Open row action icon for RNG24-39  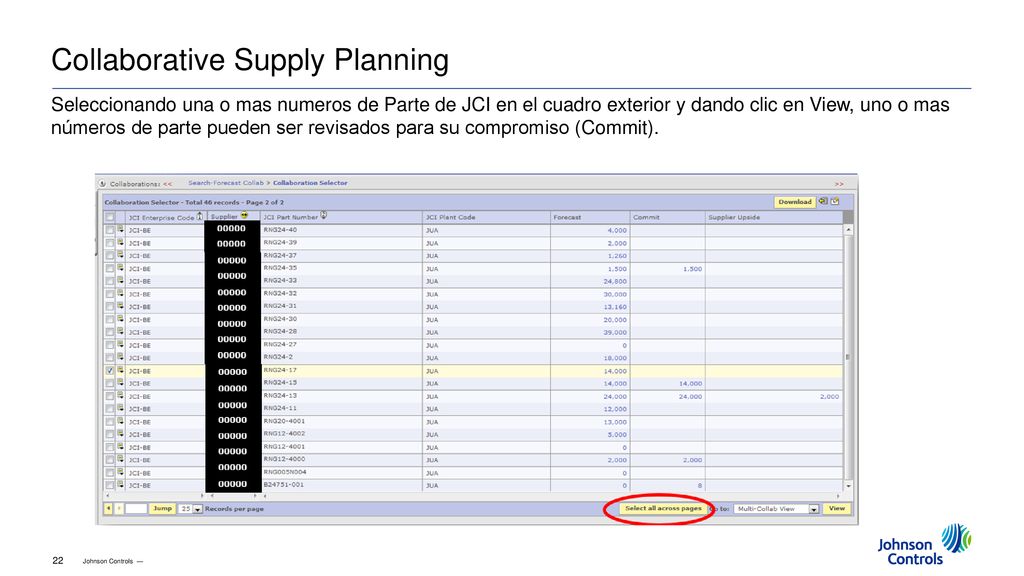tap(121, 243)
